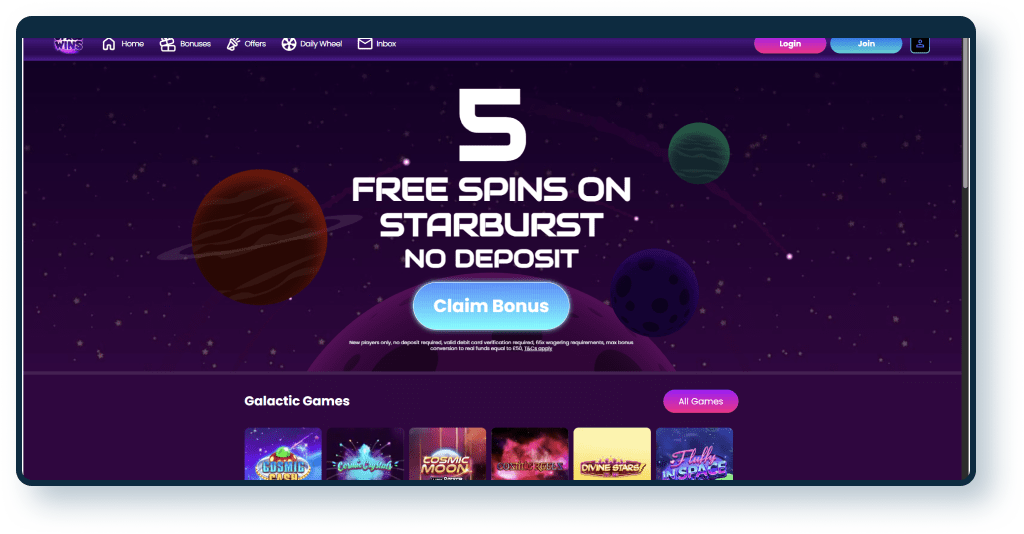Open the T&Cs apply link
Image resolution: width=1024 pixels, height=534 pixels.
[x=538, y=349]
